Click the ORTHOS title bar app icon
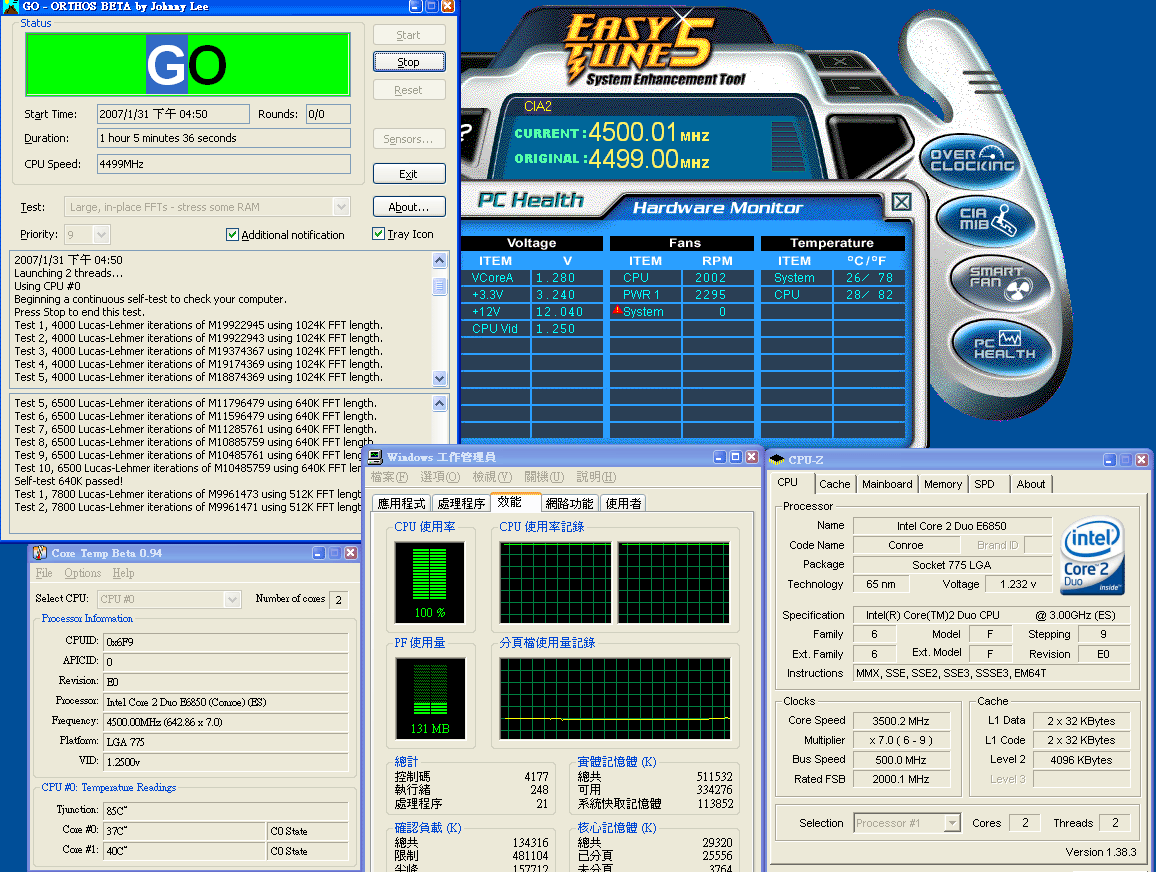 pyautogui.click(x=10, y=7)
